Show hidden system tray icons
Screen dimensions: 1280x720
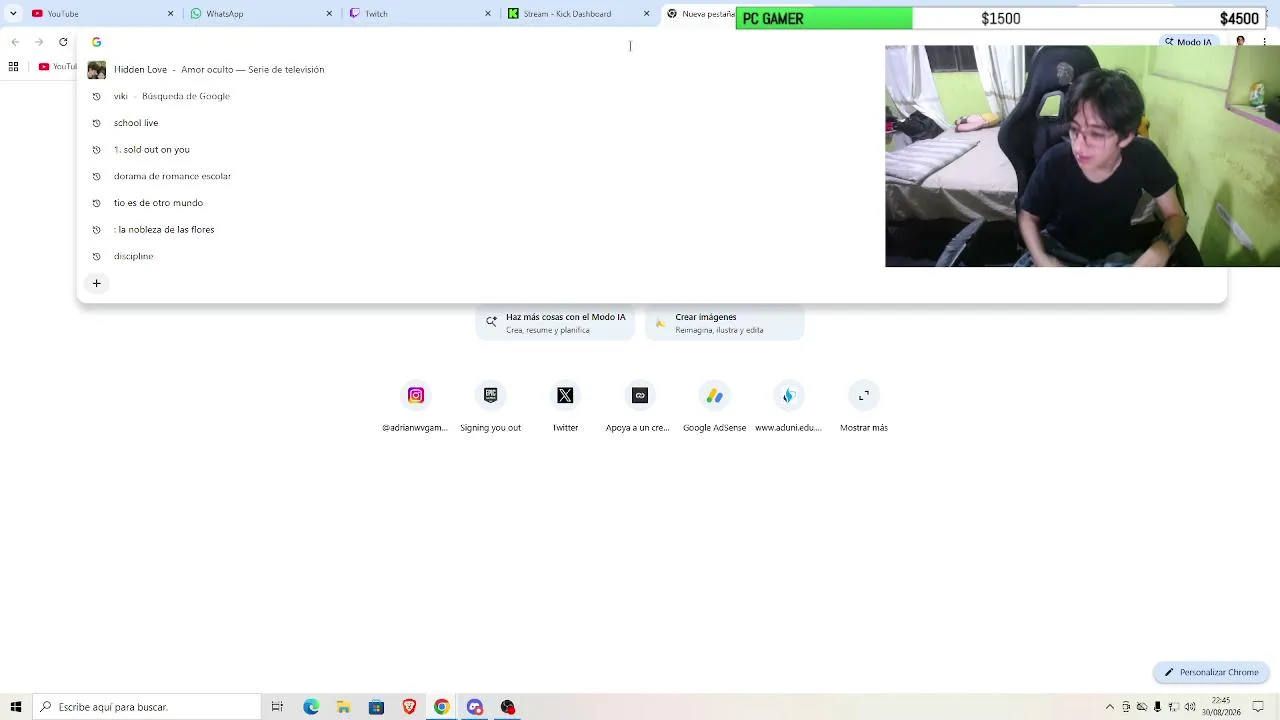[1109, 707]
